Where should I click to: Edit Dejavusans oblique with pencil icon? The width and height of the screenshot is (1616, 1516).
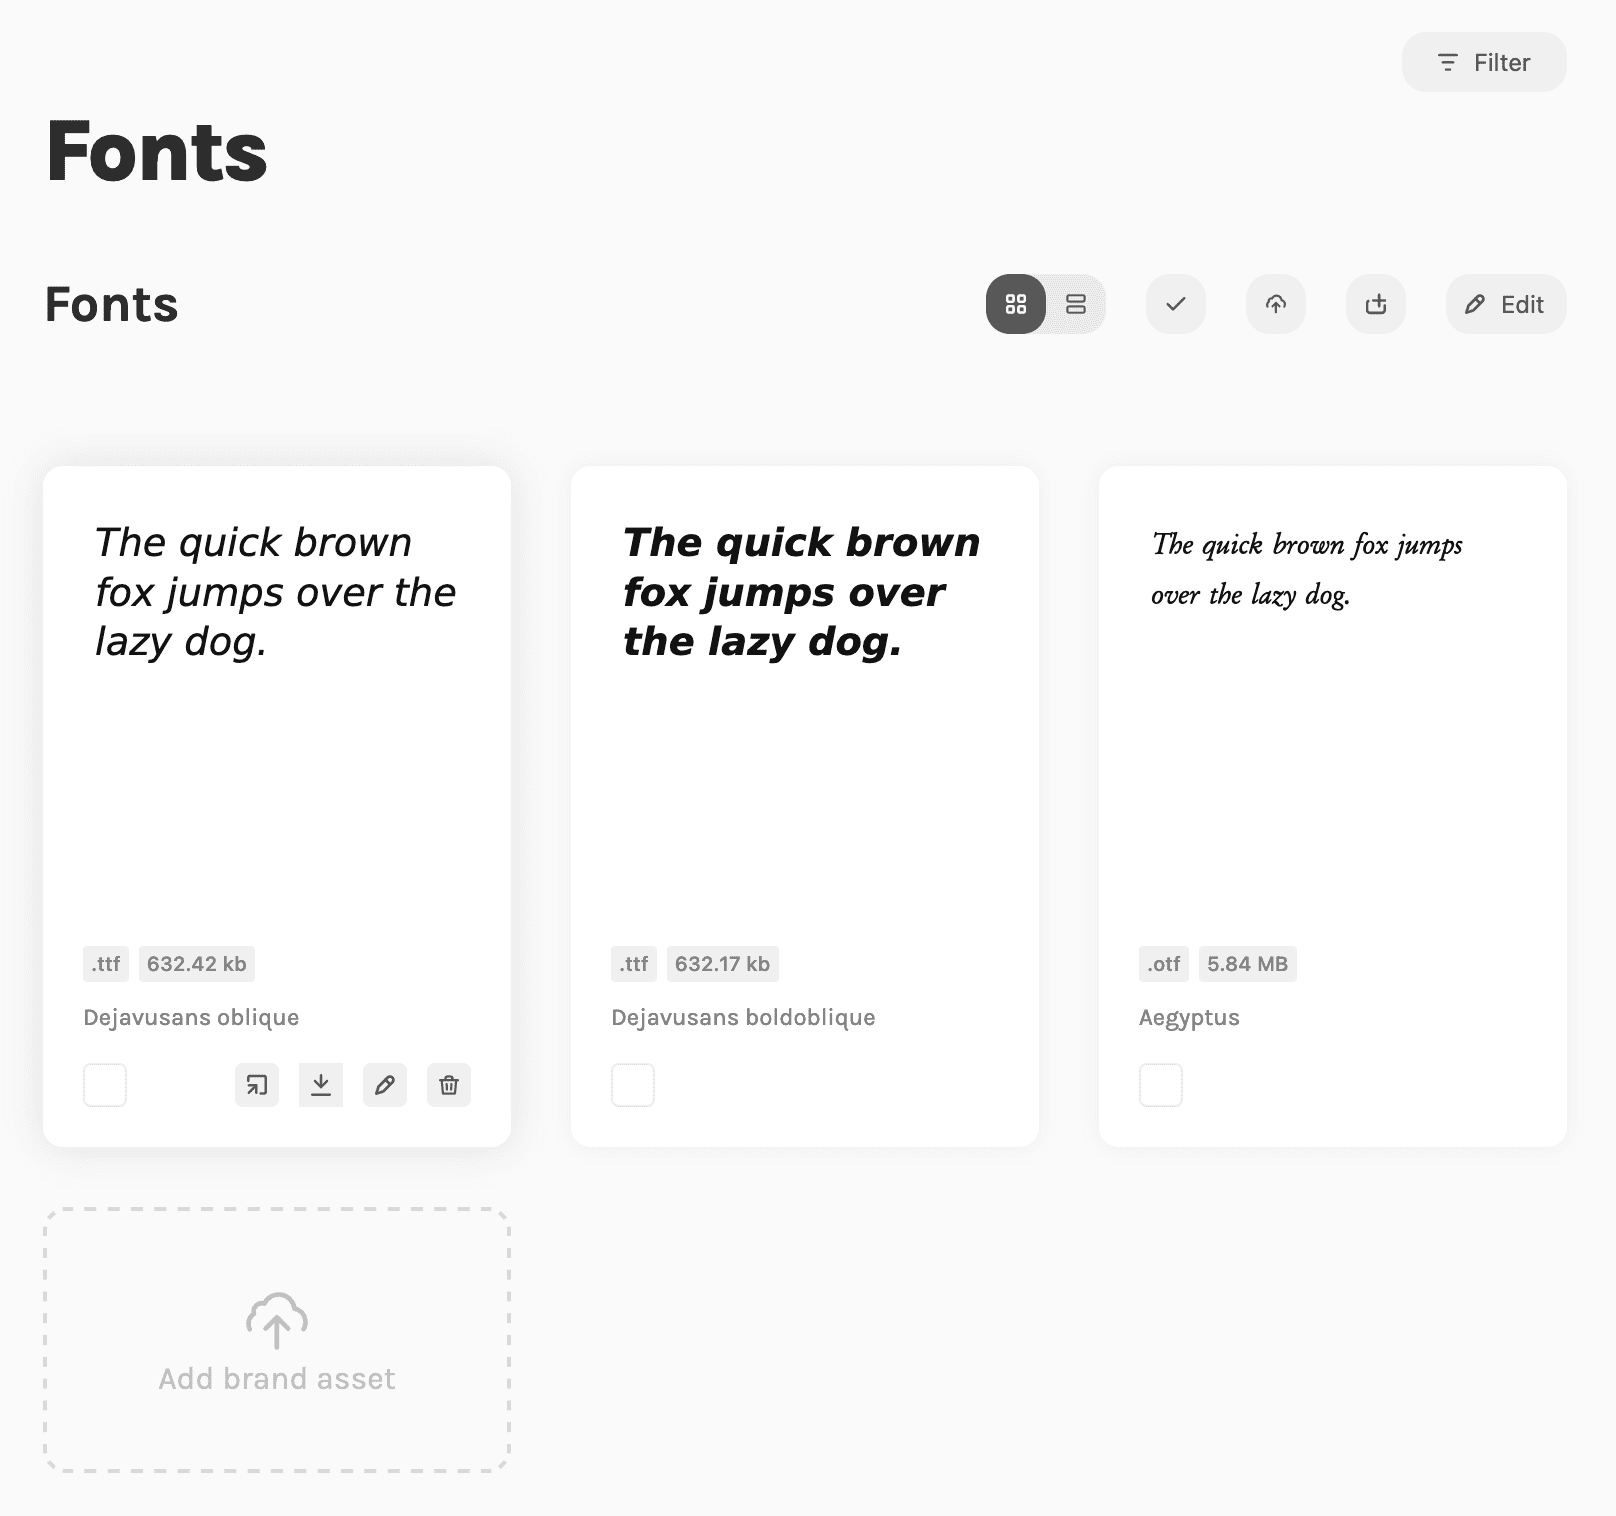pos(385,1085)
